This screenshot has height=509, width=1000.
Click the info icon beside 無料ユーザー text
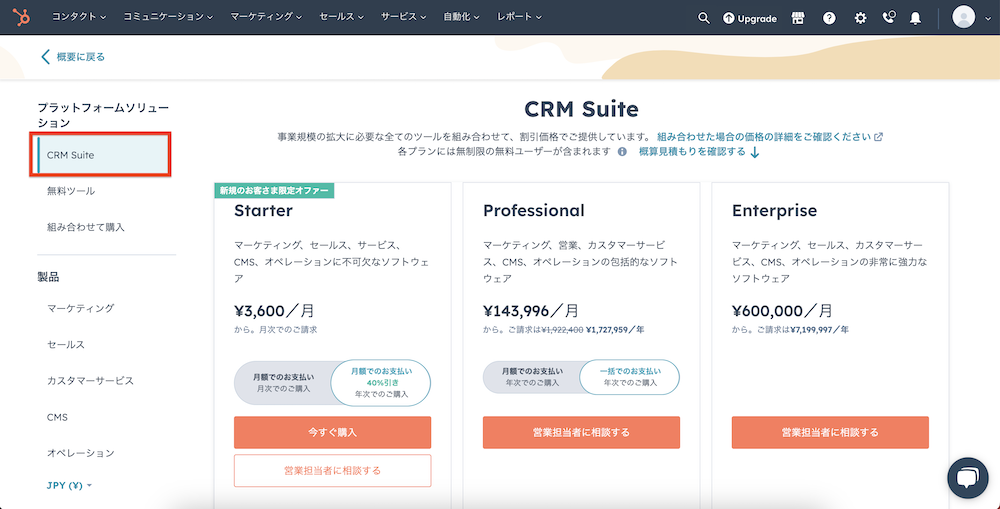click(x=622, y=152)
